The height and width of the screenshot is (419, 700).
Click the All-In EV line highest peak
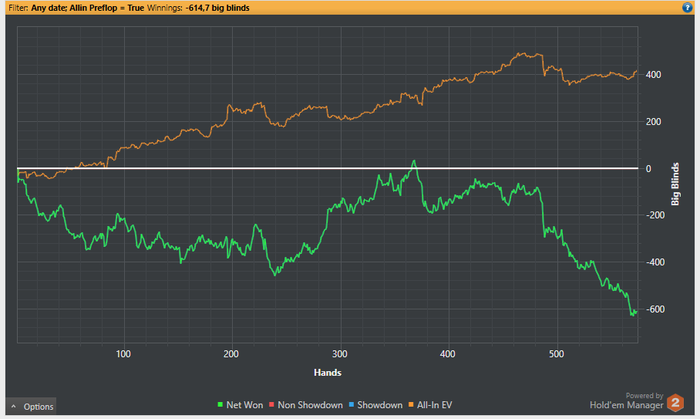tap(520, 54)
